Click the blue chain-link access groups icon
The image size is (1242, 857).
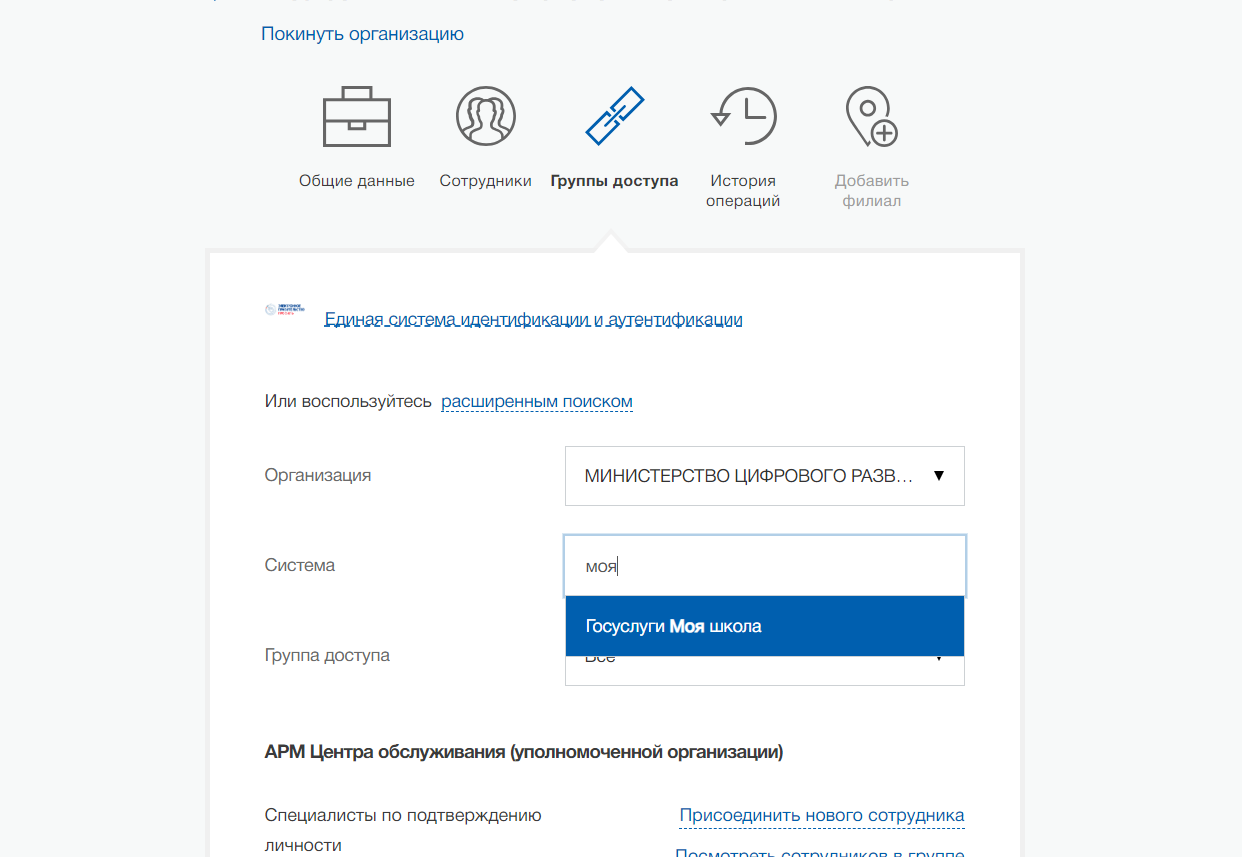coord(614,117)
